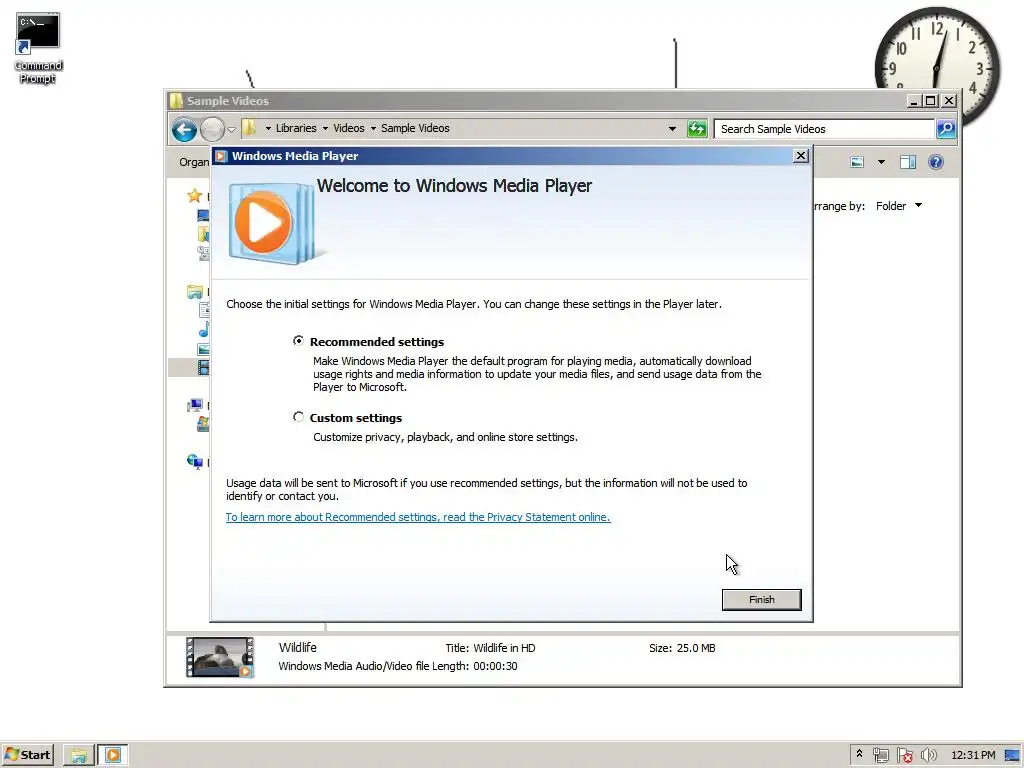Select the Recommended settings radio button
The width and height of the screenshot is (1024, 768).
(298, 341)
